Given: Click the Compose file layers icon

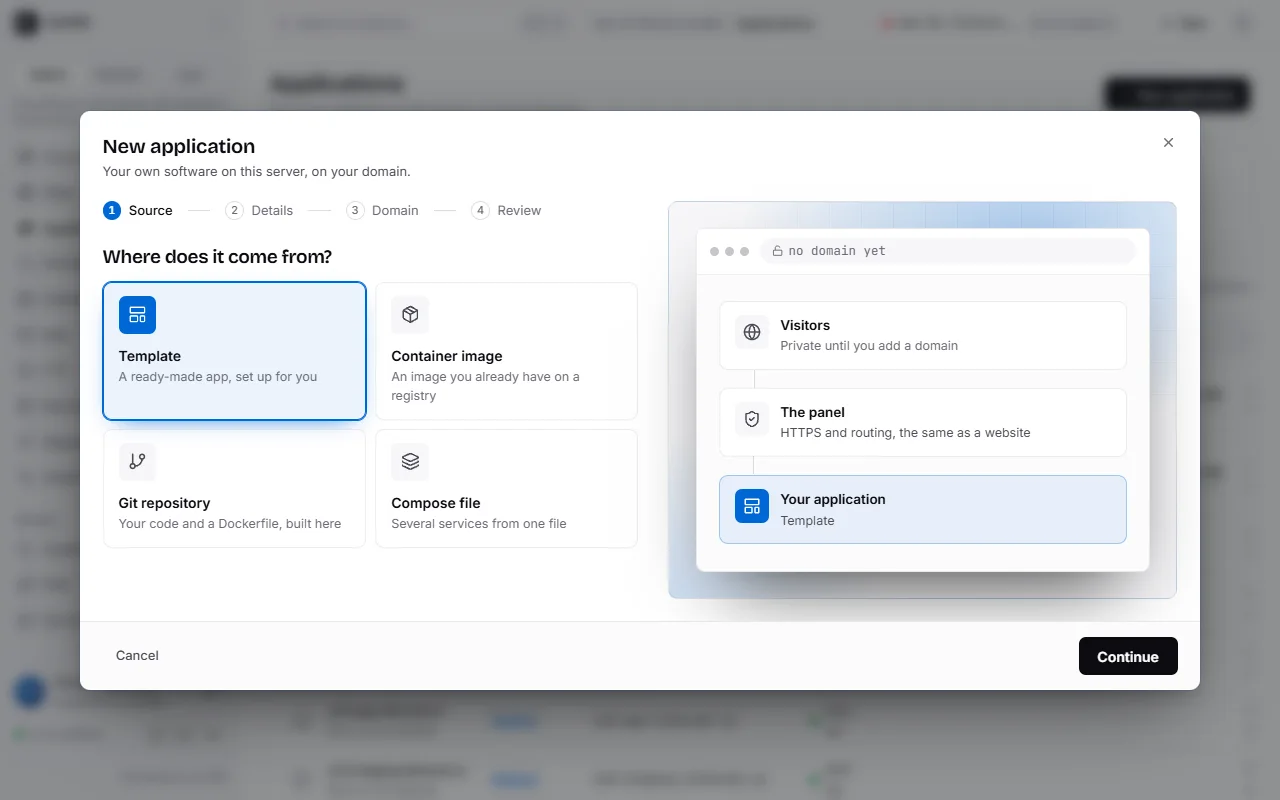Looking at the screenshot, I should 410,461.
